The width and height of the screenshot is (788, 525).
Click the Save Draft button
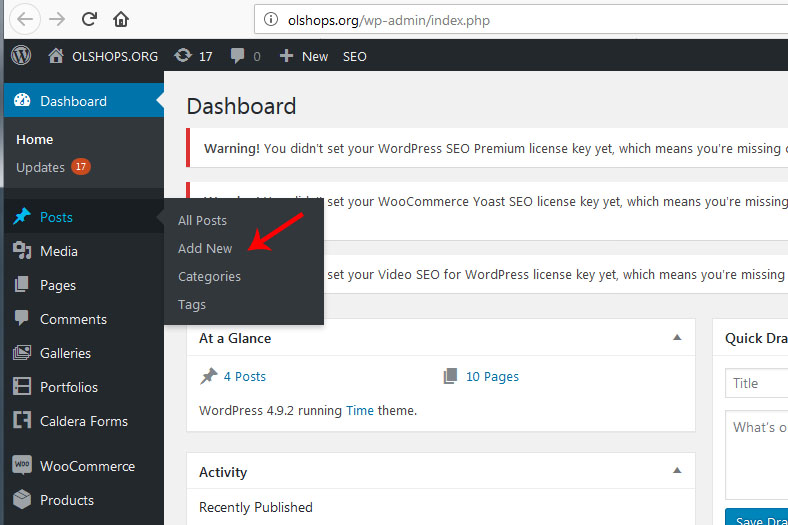756,517
